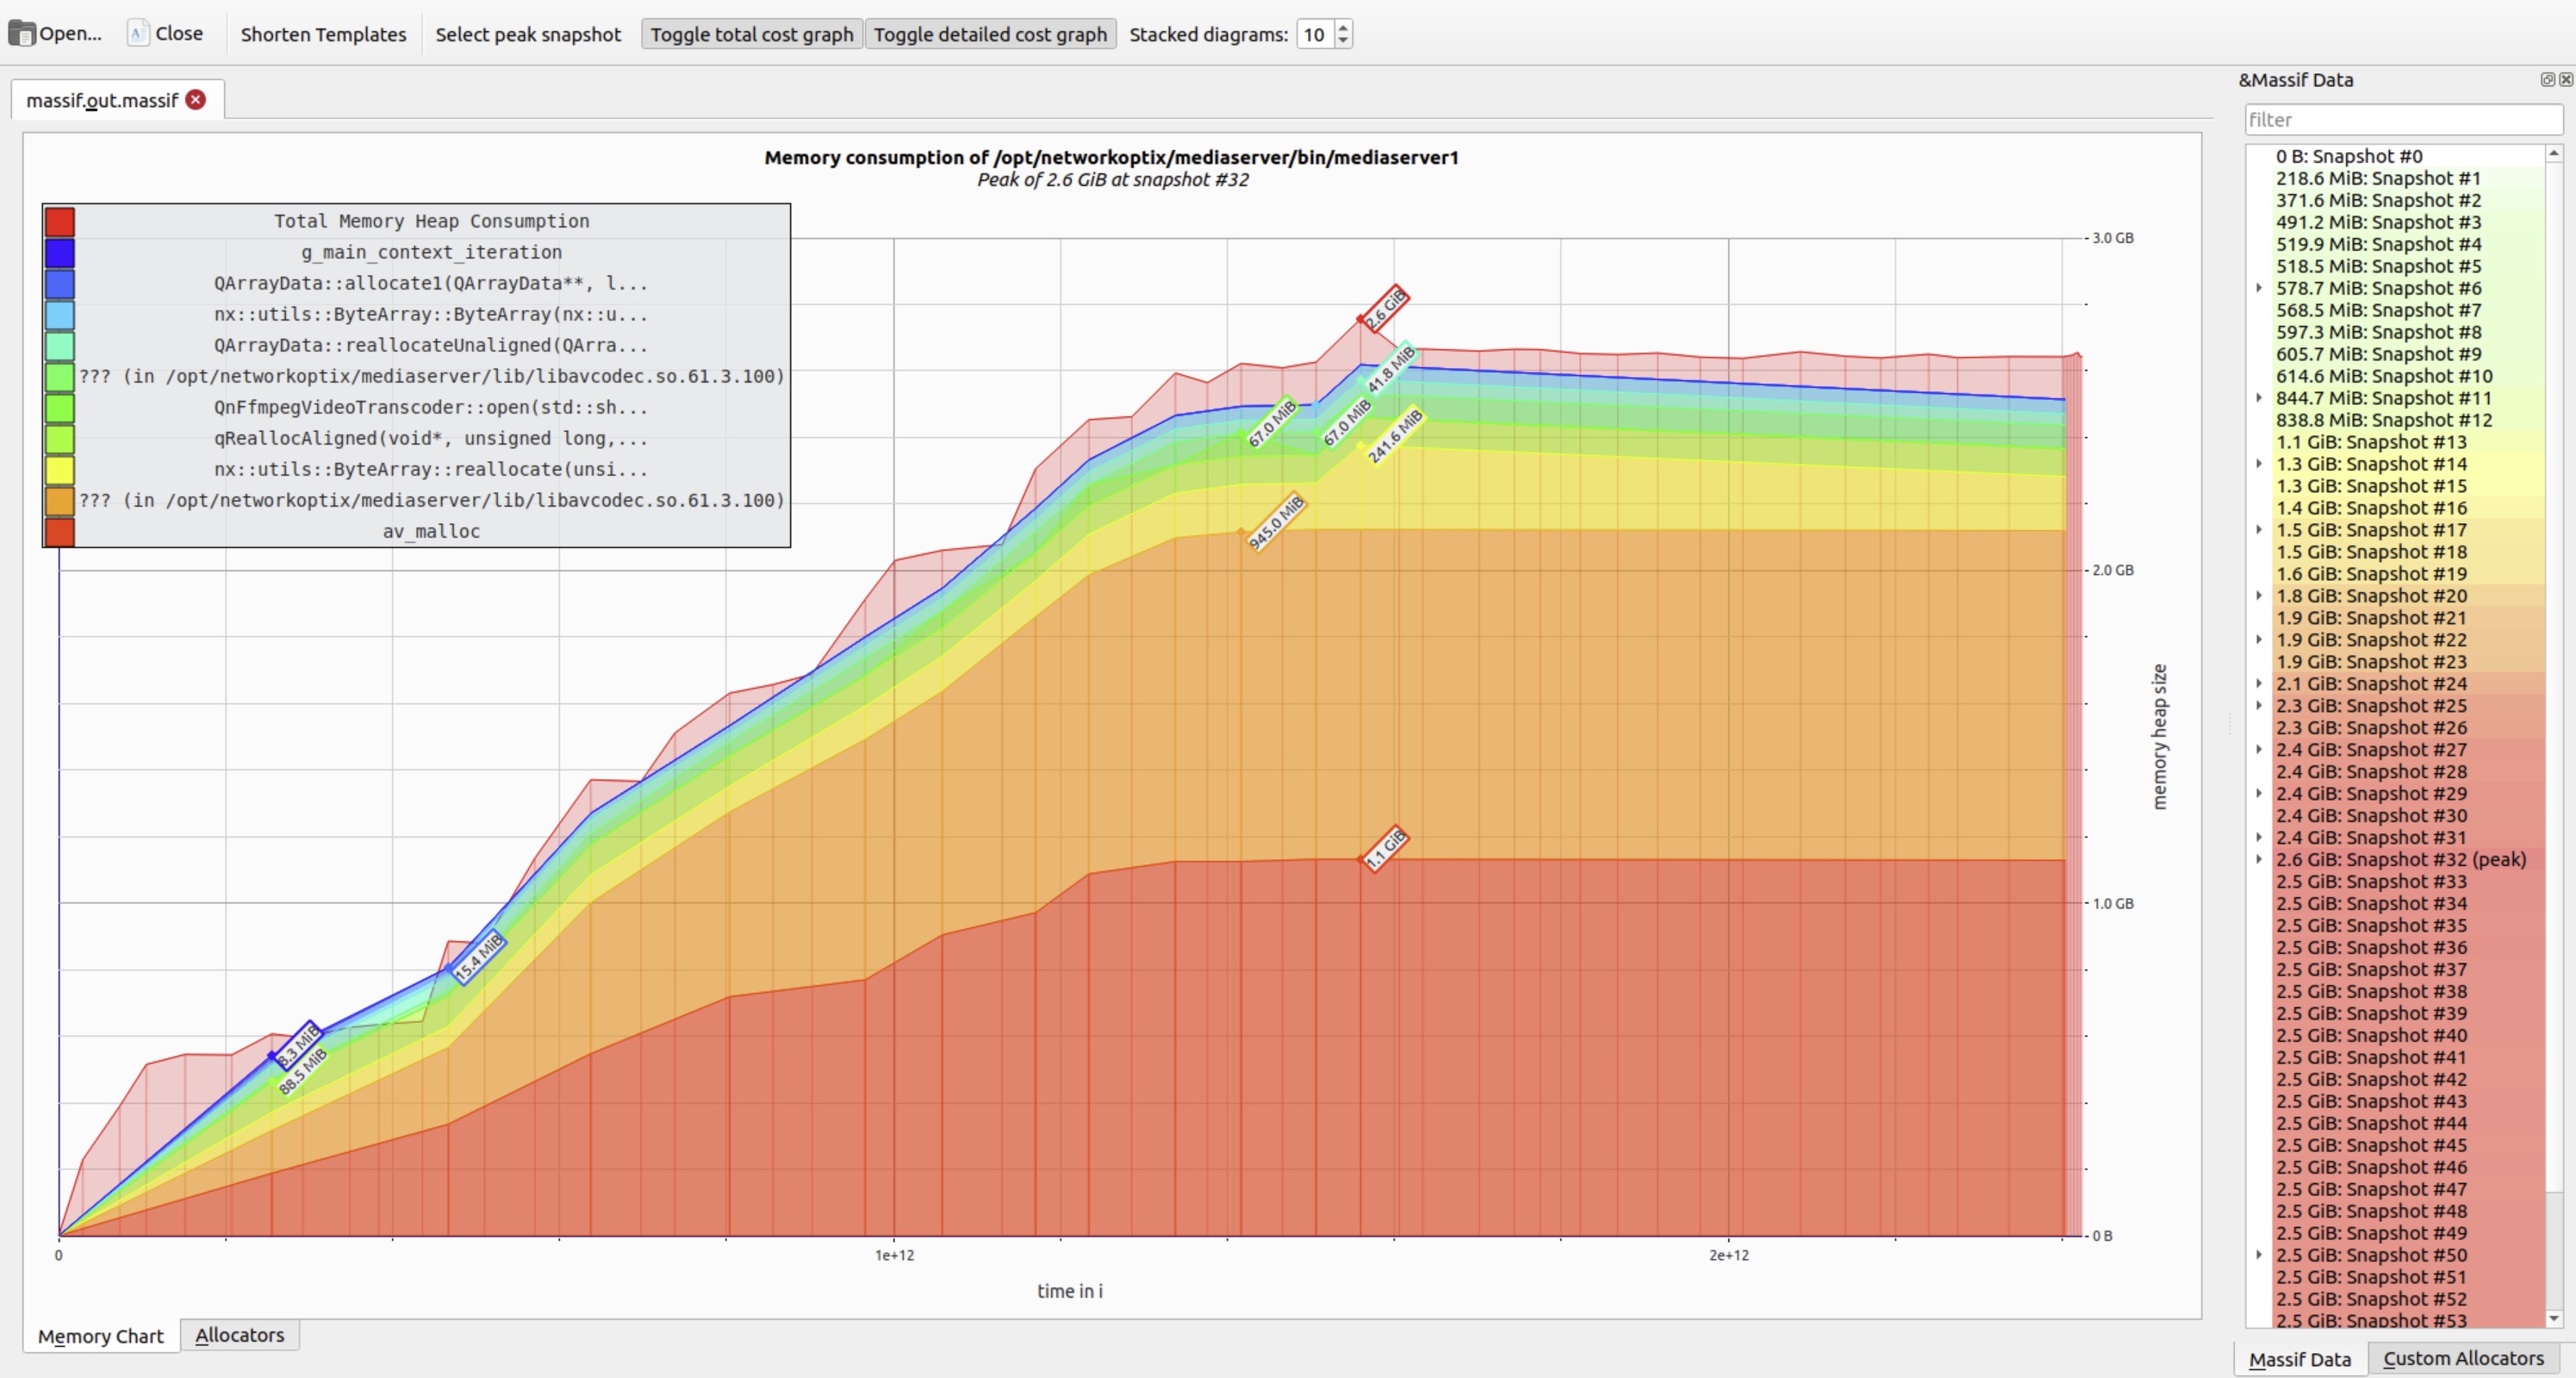The image size is (2576, 1378).
Task: Switch to the Allocators tab
Action: pyautogui.click(x=239, y=1335)
